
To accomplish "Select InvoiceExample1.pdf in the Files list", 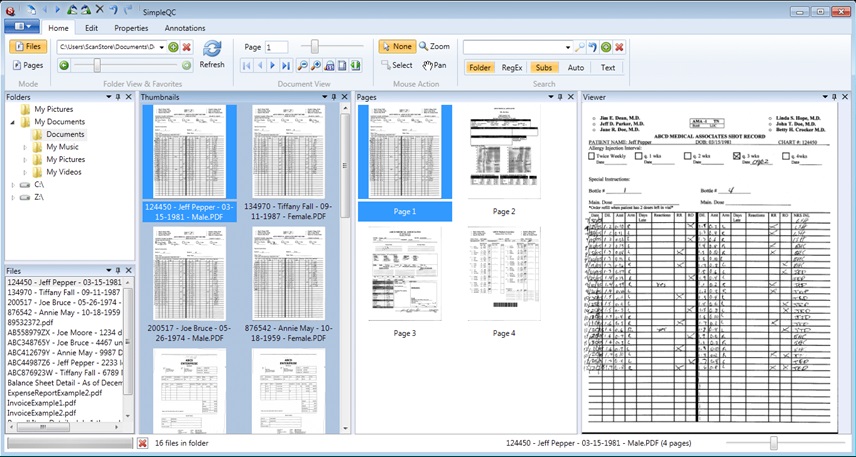I will (41, 403).
